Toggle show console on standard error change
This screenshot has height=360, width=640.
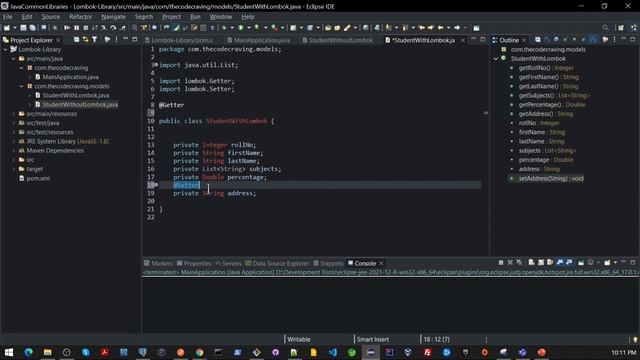click(x=569, y=262)
